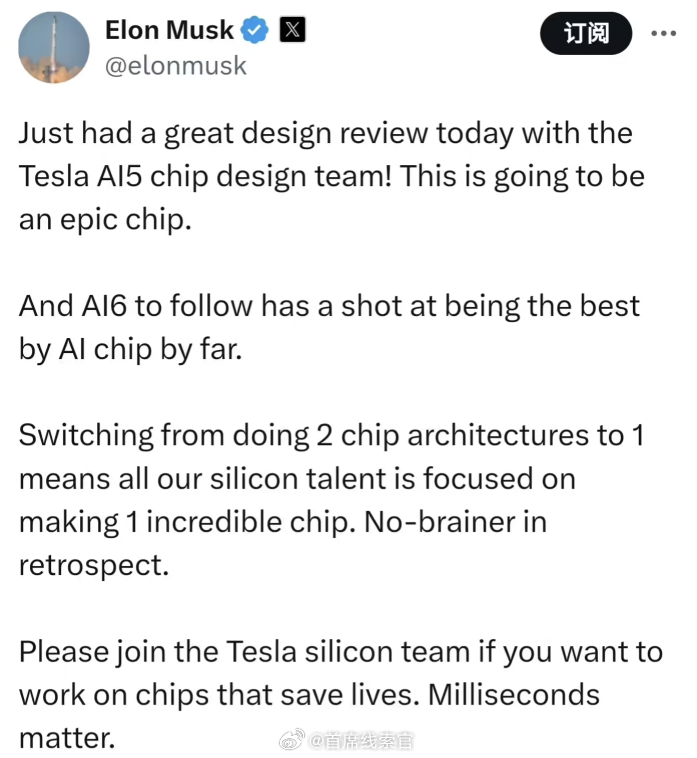Click the words 'Tesla AI5 chip design team!'
The width and height of the screenshot is (697, 758).
pyautogui.click(x=205, y=176)
